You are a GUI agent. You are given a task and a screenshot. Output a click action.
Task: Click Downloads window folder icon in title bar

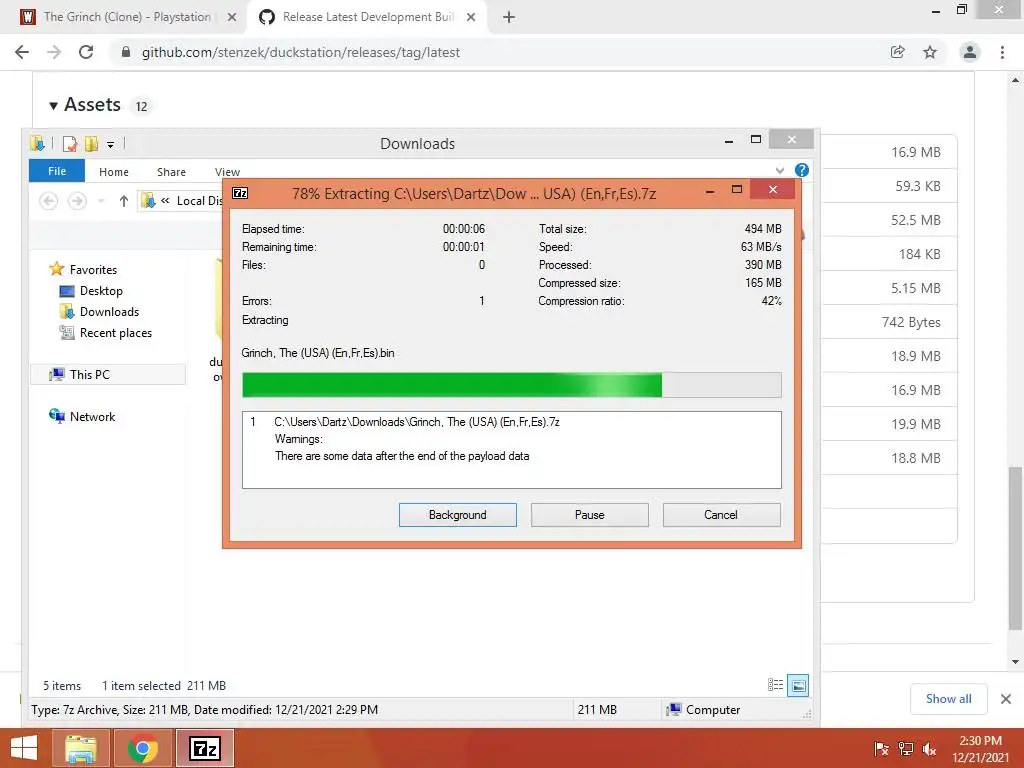pyautogui.click(x=37, y=144)
